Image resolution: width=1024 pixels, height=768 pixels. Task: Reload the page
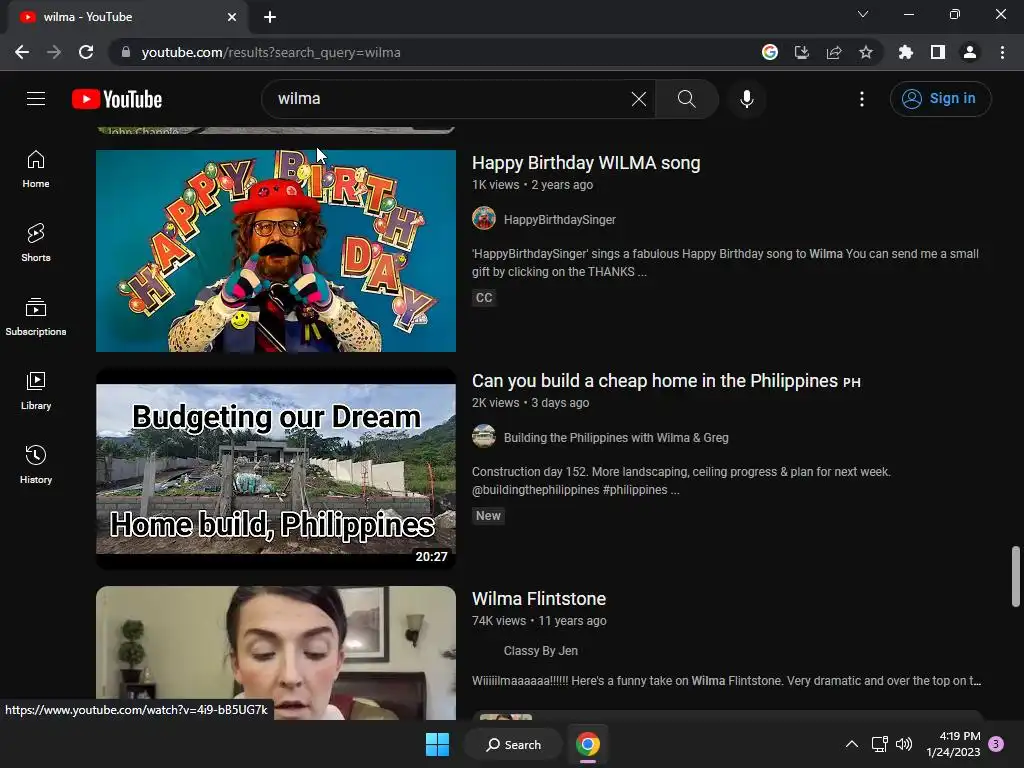click(x=86, y=52)
